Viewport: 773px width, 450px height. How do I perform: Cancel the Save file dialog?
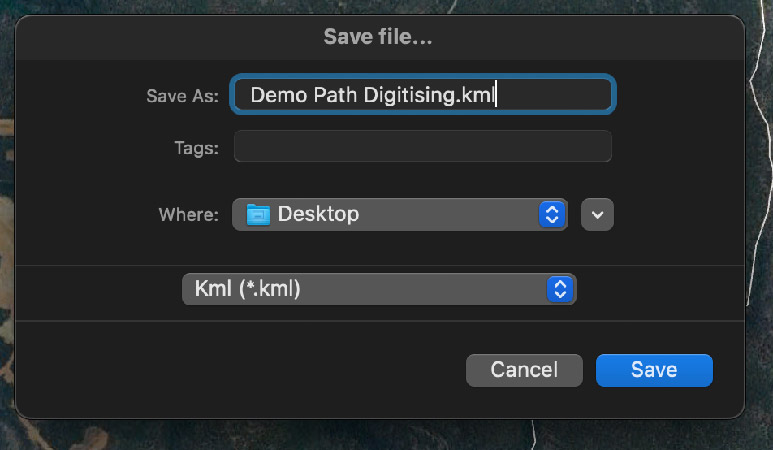click(524, 370)
